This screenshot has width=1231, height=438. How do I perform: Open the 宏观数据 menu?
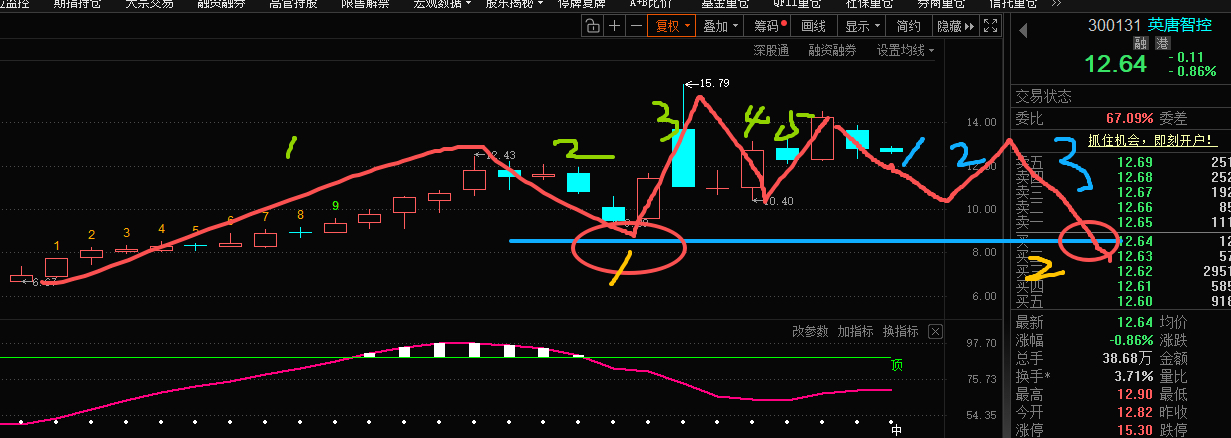[x=444, y=4]
